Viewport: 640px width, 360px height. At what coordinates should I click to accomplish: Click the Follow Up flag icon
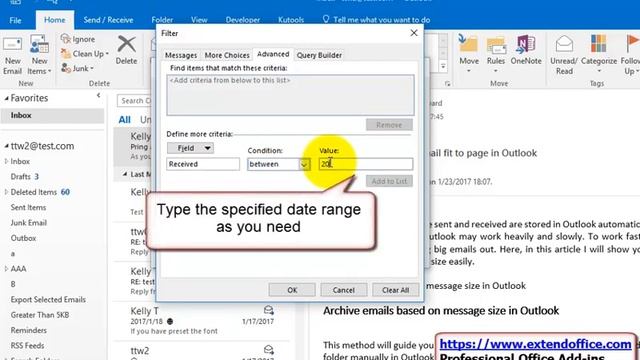click(632, 44)
